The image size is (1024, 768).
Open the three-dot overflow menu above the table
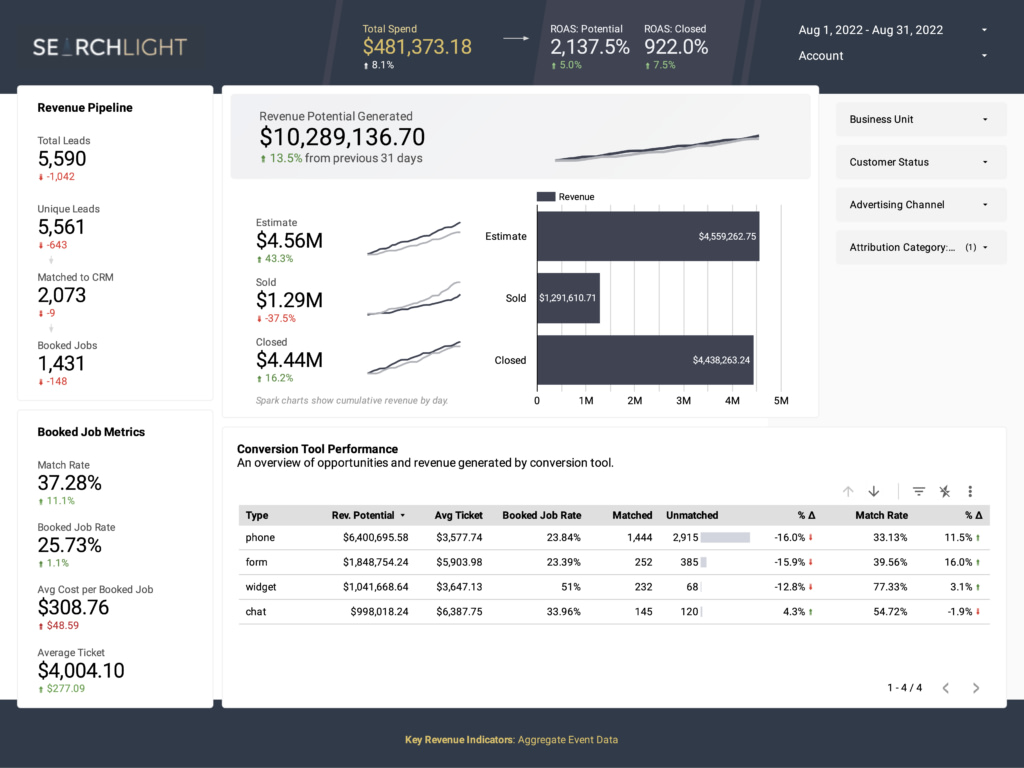point(970,491)
